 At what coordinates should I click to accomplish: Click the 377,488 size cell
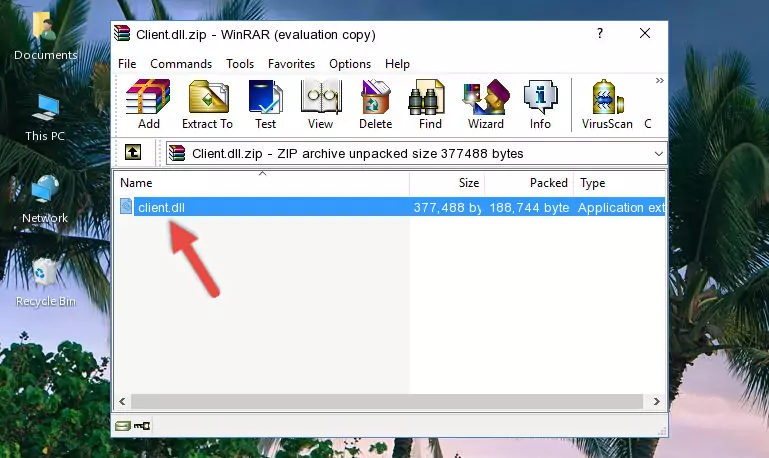(x=447, y=207)
